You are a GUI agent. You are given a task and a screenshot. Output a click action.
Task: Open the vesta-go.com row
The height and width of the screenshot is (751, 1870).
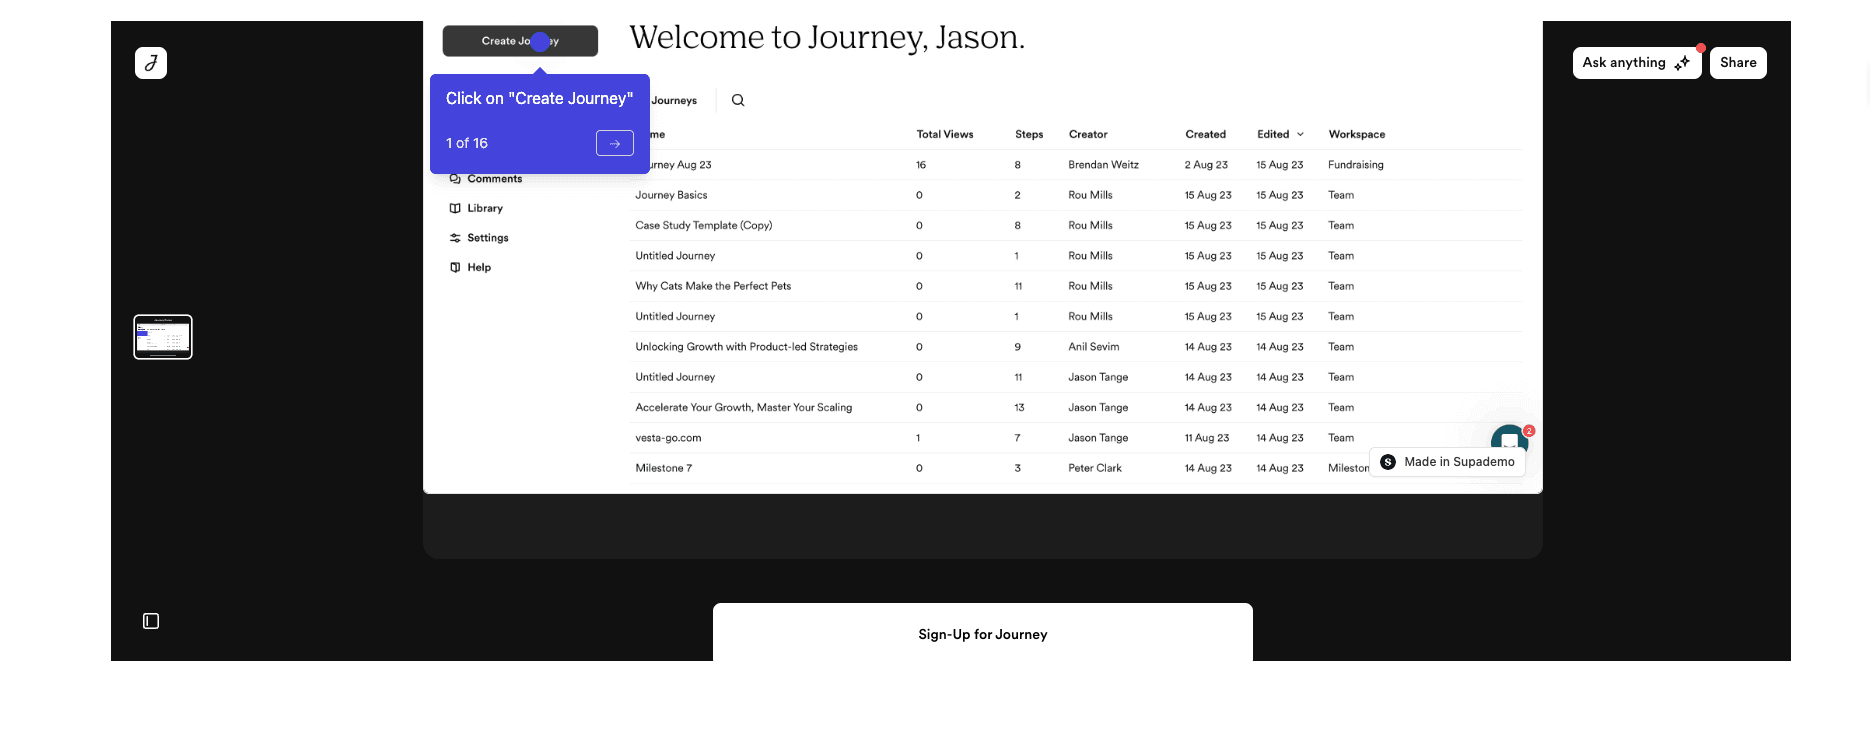click(x=1076, y=438)
